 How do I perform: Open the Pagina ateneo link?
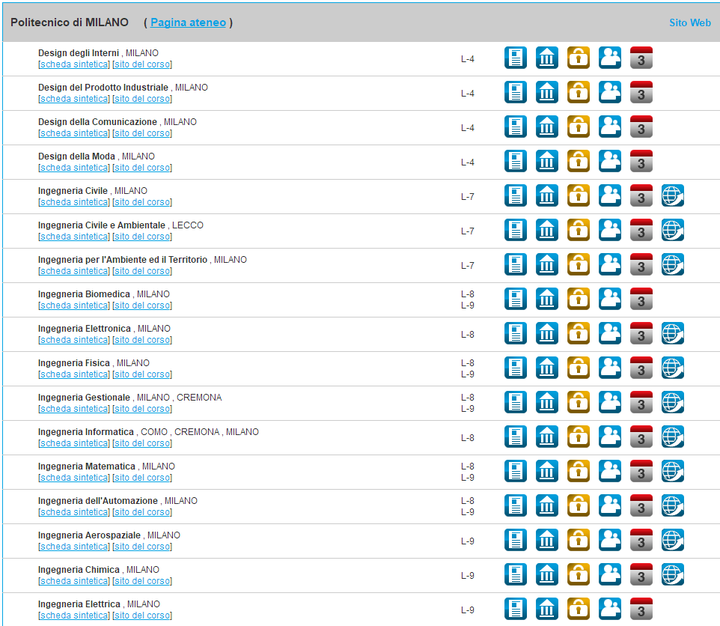coord(188,23)
